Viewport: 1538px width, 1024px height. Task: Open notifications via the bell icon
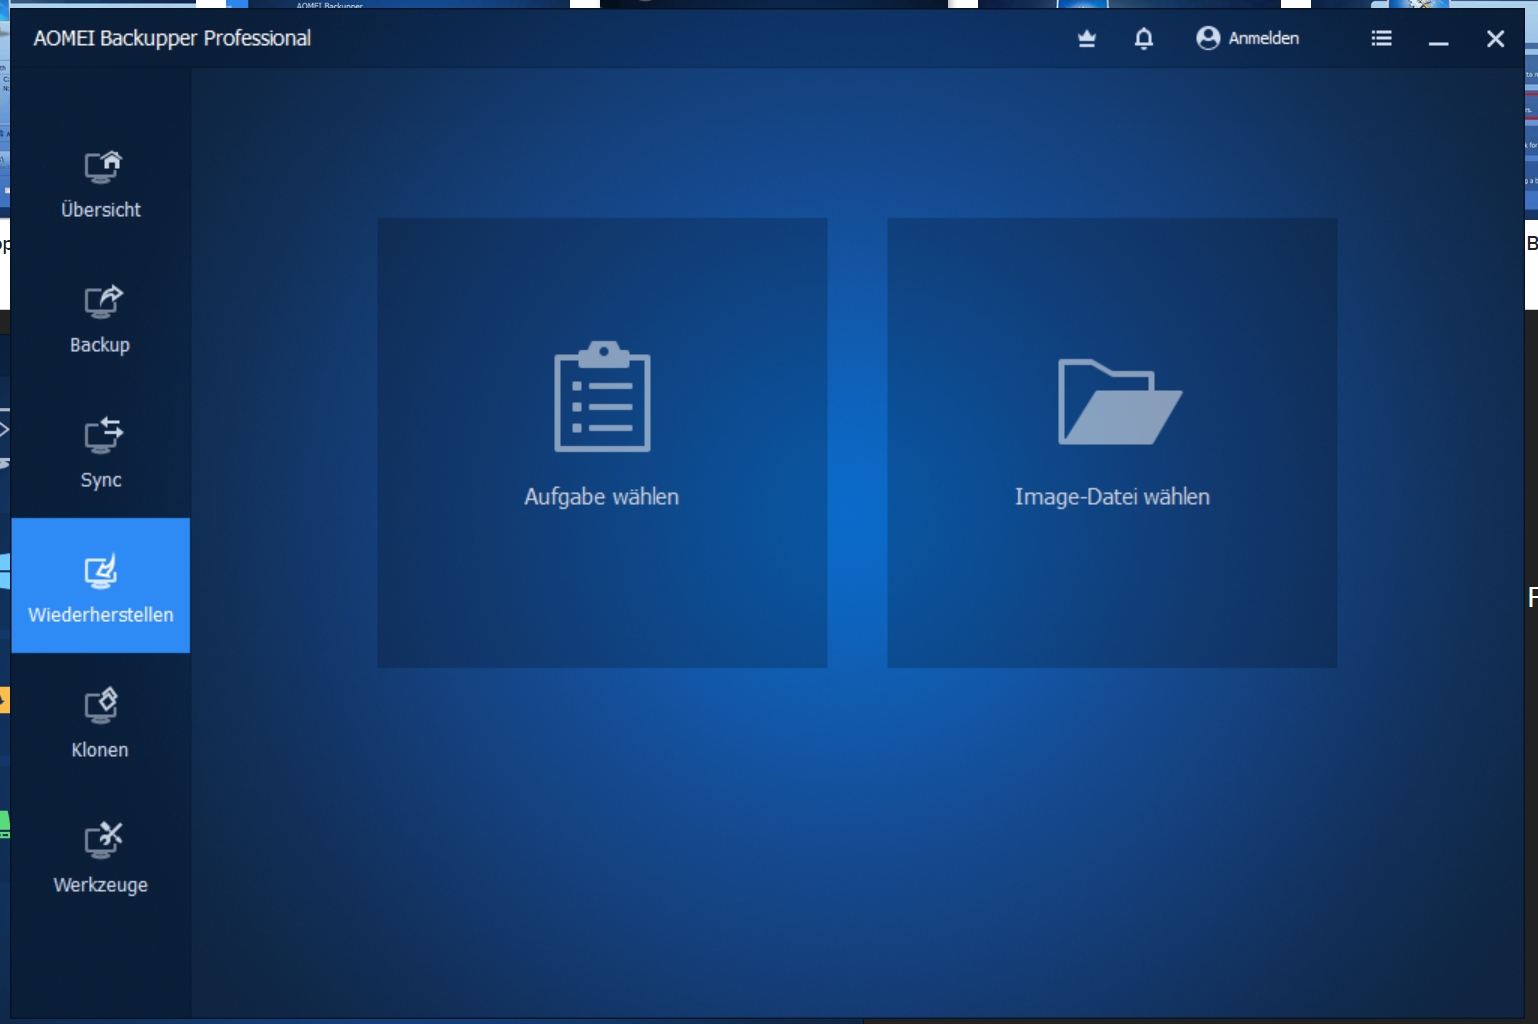1144,39
